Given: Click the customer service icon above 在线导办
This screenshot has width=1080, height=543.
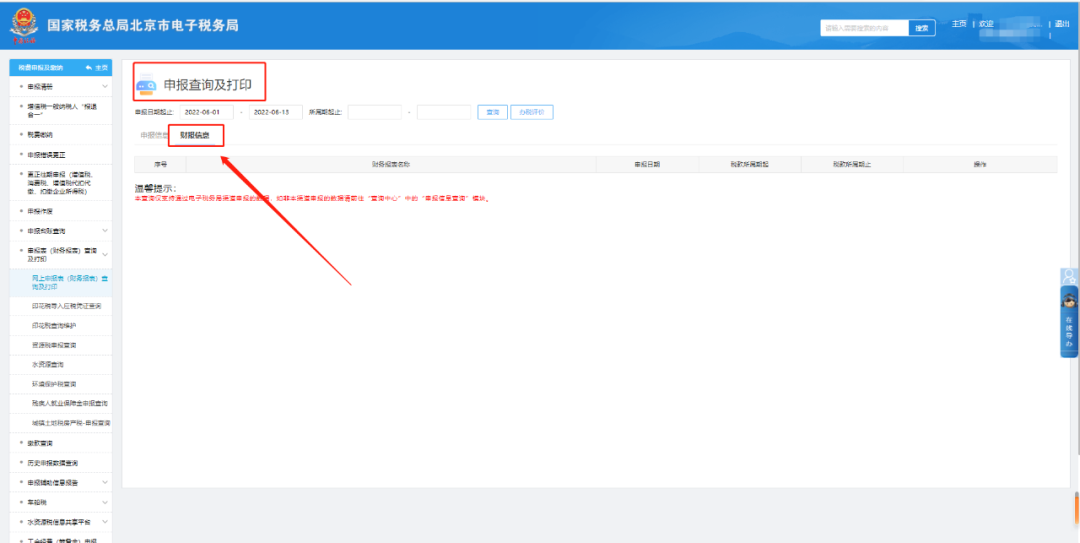Looking at the screenshot, I should (1069, 276).
